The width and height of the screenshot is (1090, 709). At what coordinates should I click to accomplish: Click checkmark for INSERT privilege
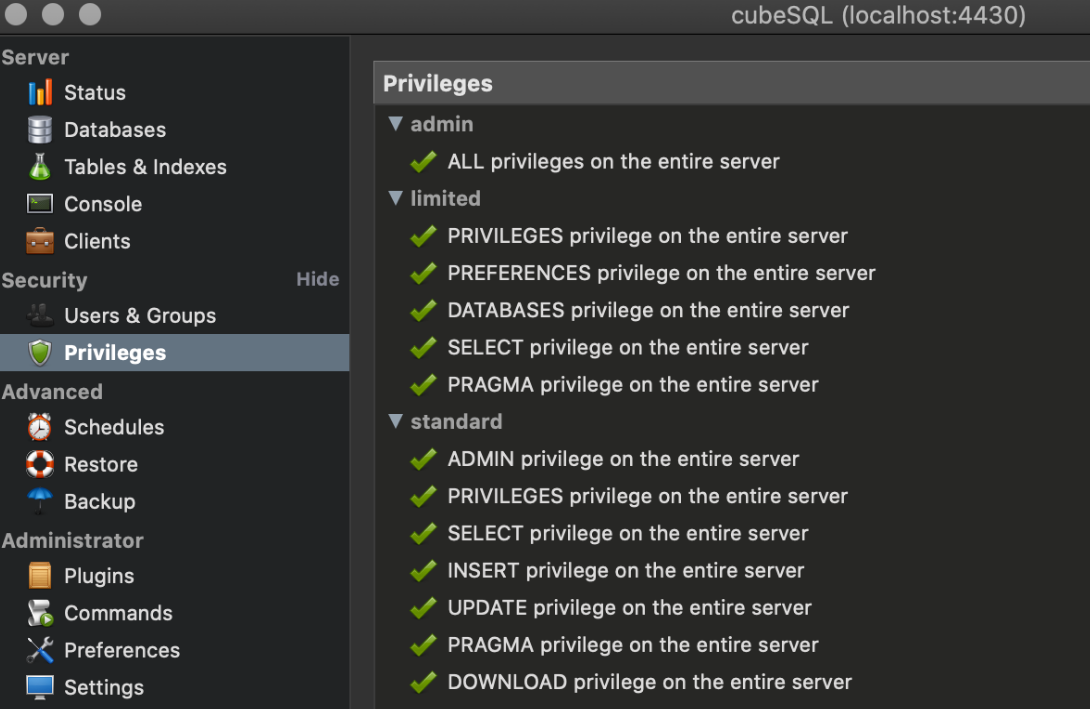tap(423, 571)
